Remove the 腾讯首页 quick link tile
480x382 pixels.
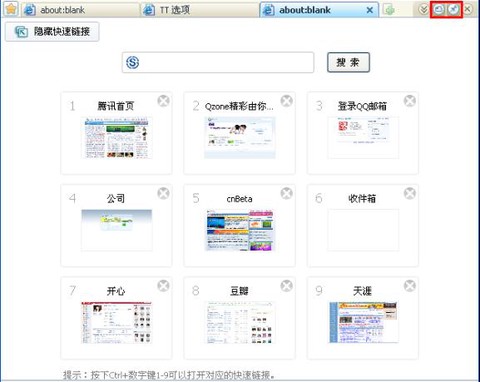163,101
